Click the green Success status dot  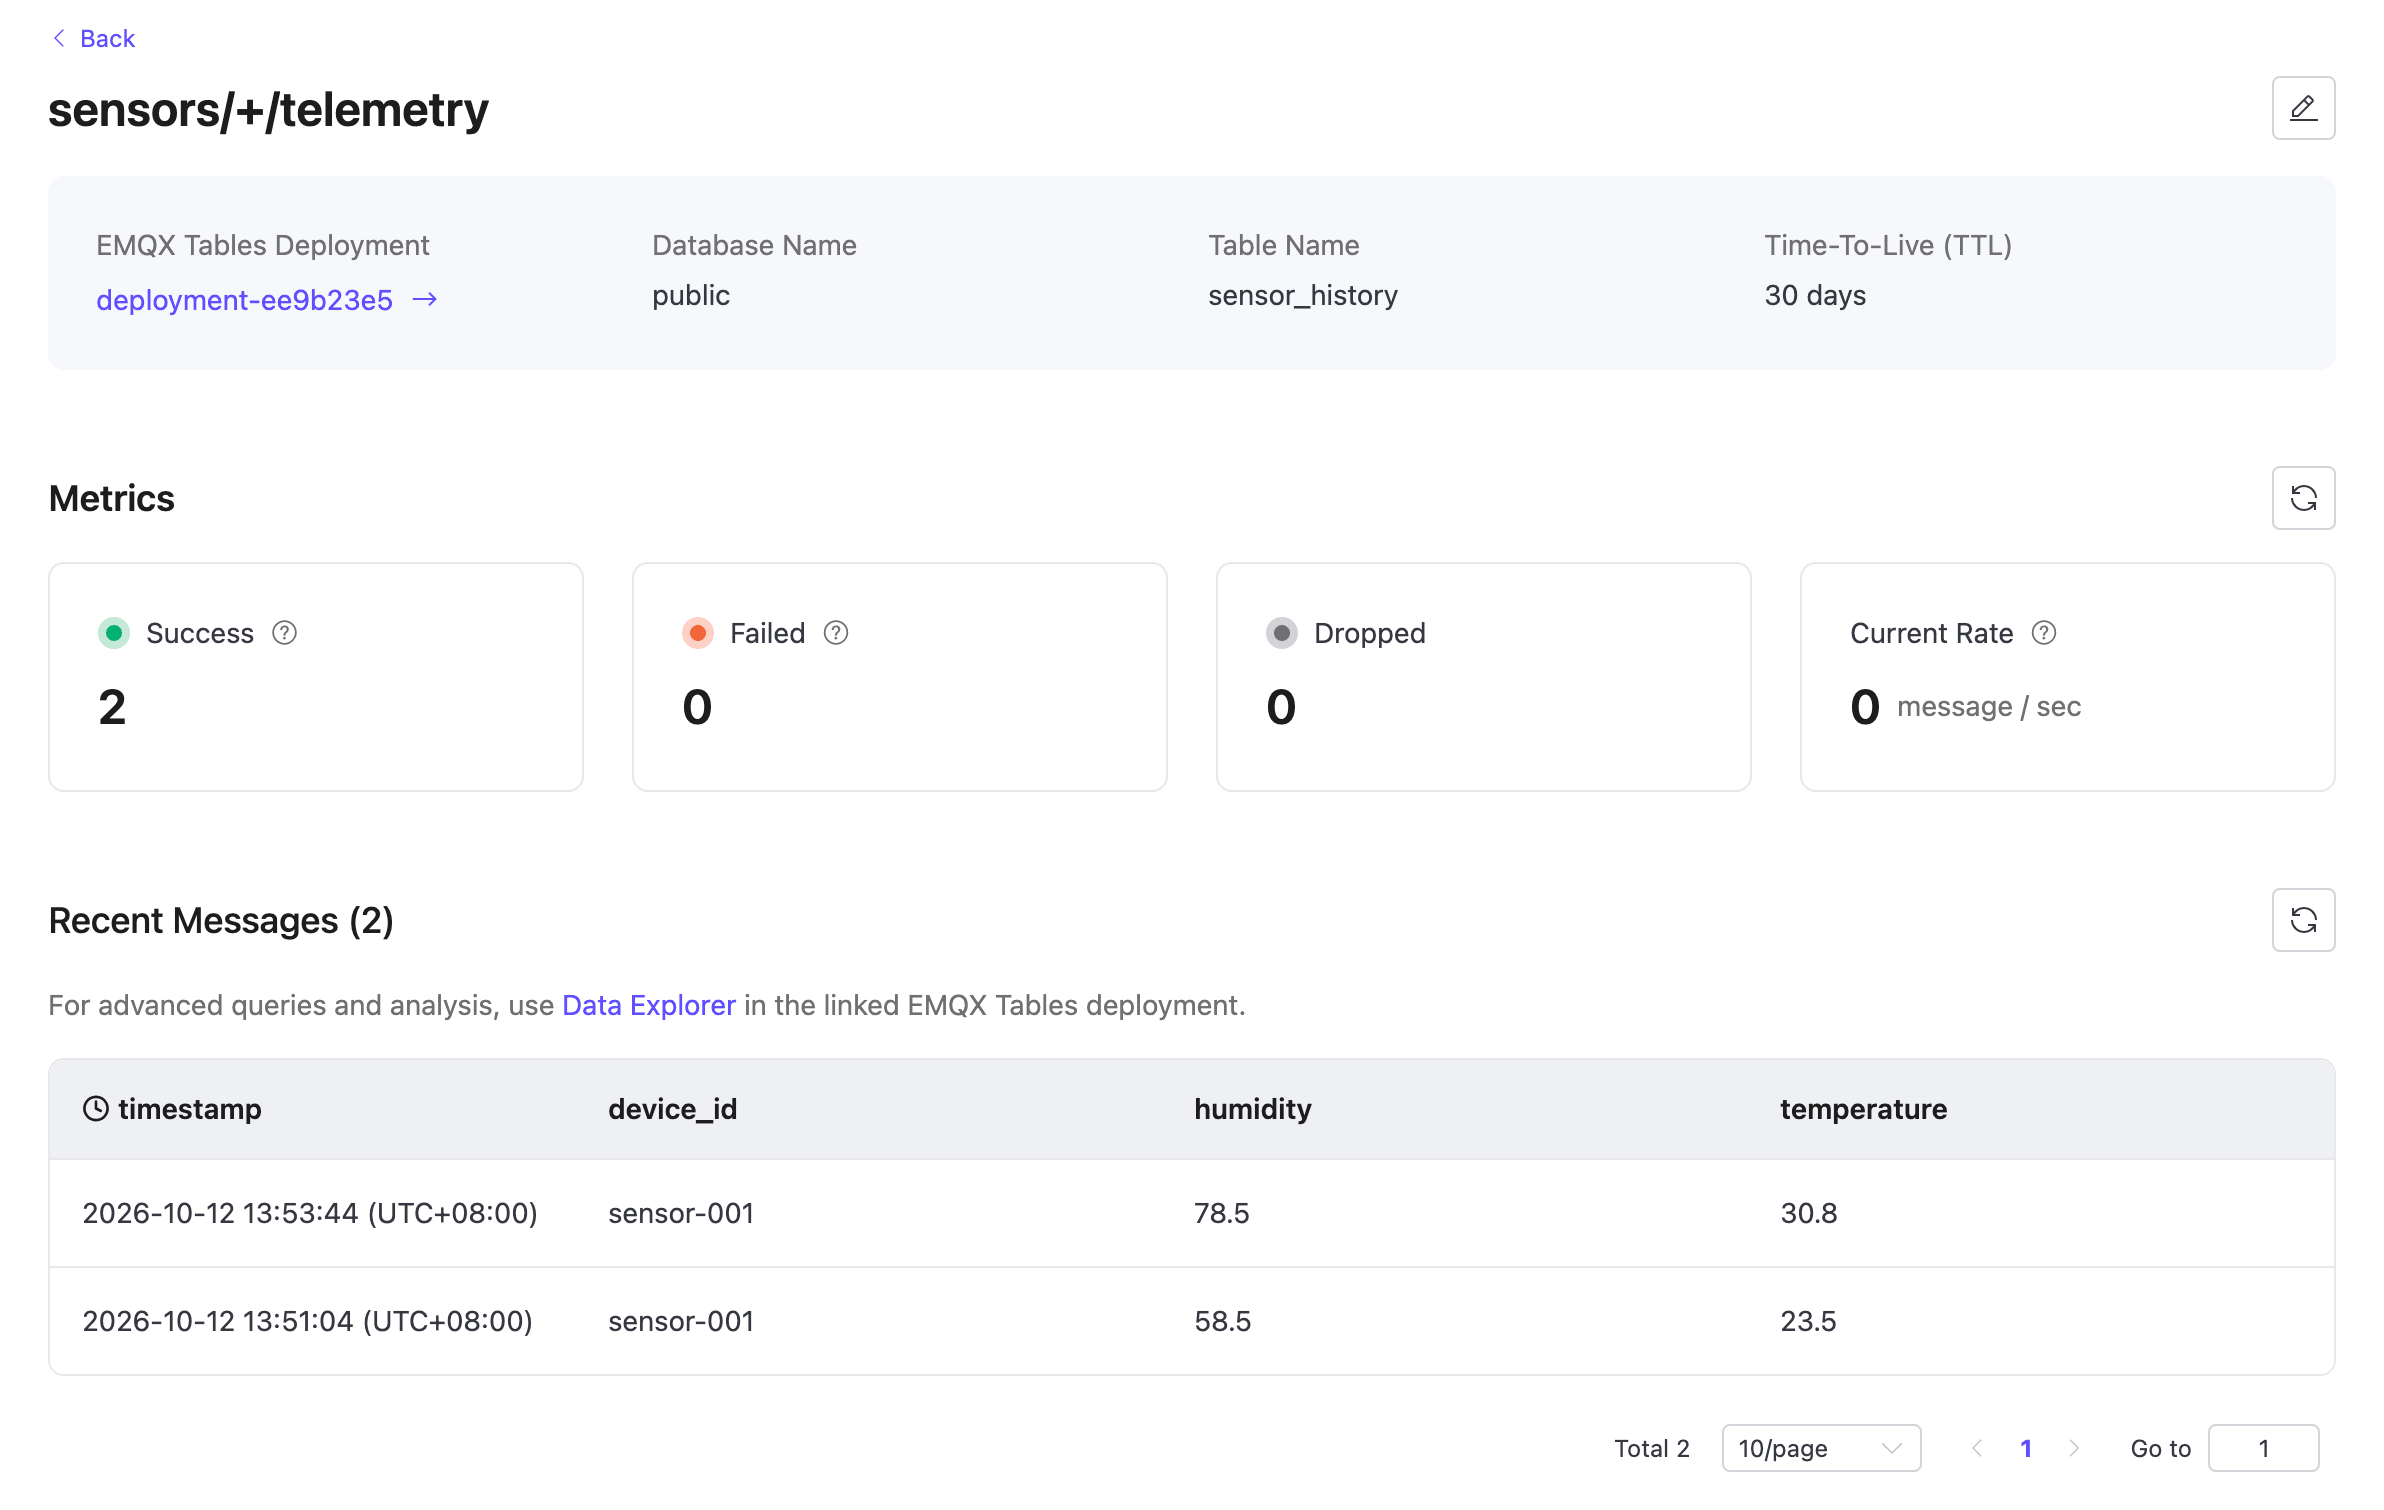click(114, 633)
